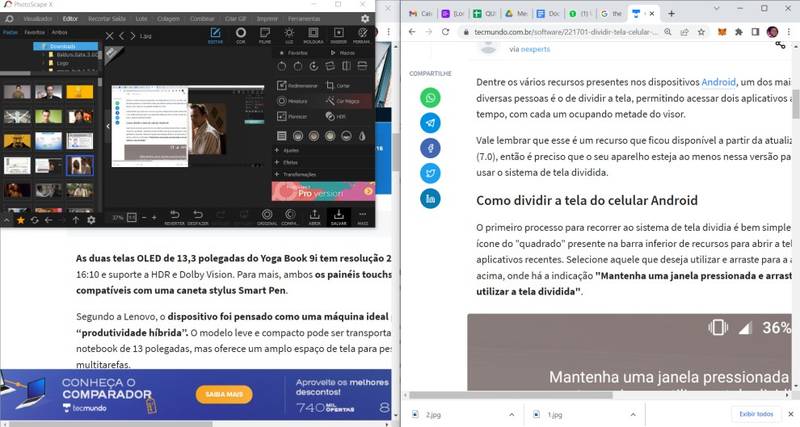Zoom in the PhotoScape canvas with plus button
The width and height of the screenshot is (800, 427).
pyautogui.click(x=154, y=217)
